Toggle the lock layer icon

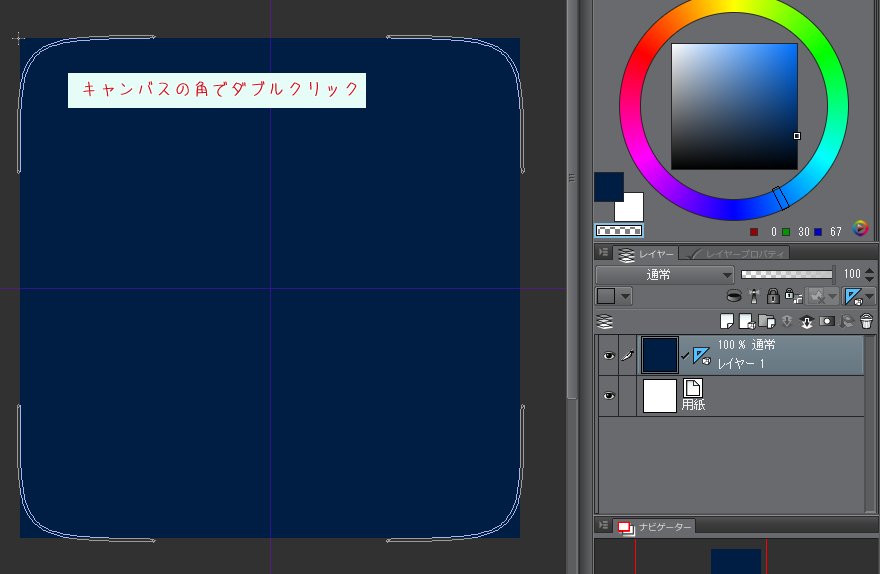(x=772, y=296)
